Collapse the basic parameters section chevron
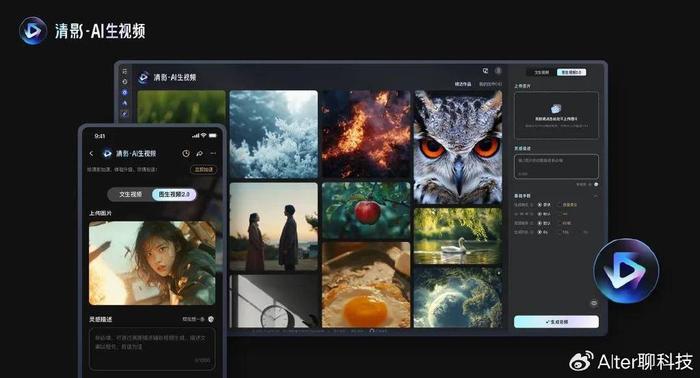700x378 pixels. [x=595, y=196]
